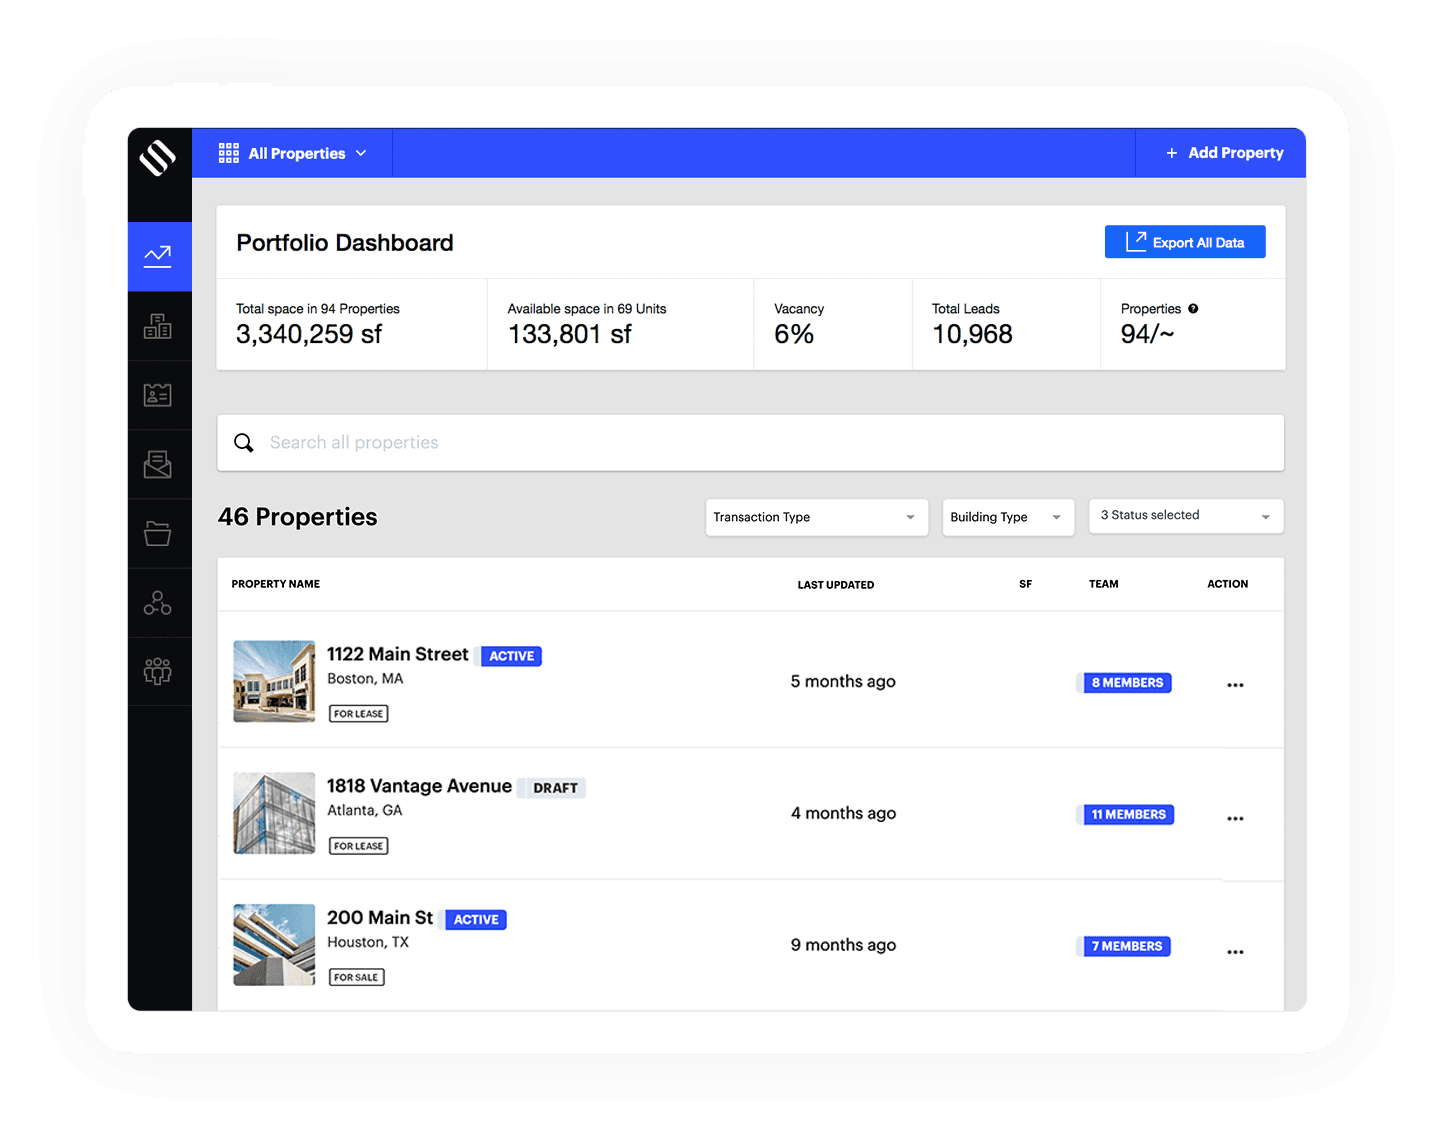Click 11 Members badge for 1818 Vantage Avenue
This screenshot has height=1137, width=1433.
1128,815
